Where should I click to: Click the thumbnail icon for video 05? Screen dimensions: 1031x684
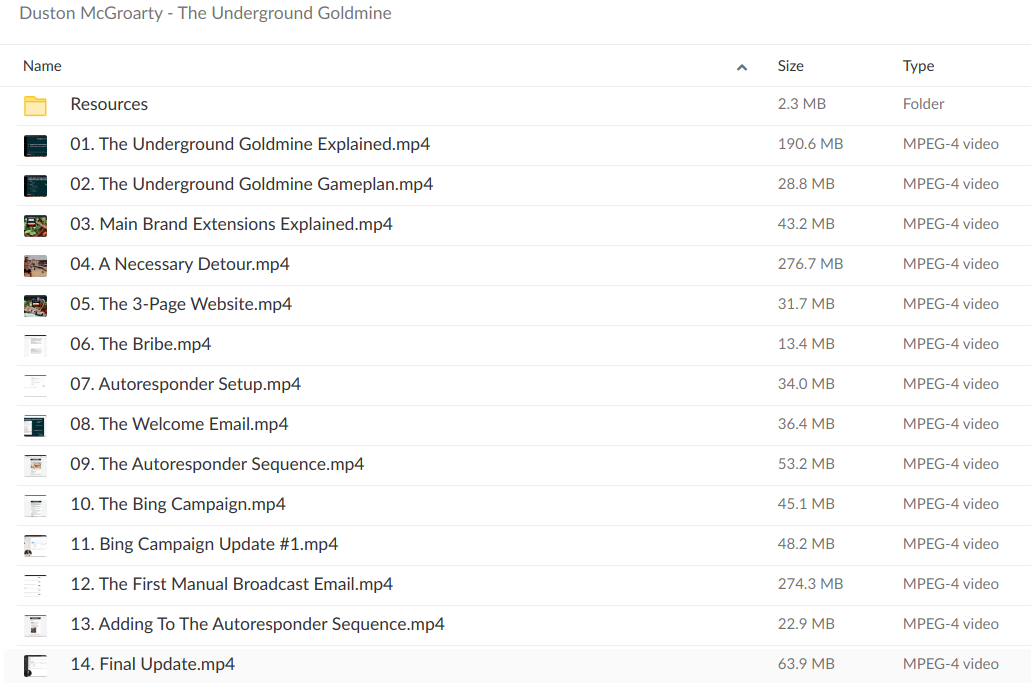tap(36, 305)
